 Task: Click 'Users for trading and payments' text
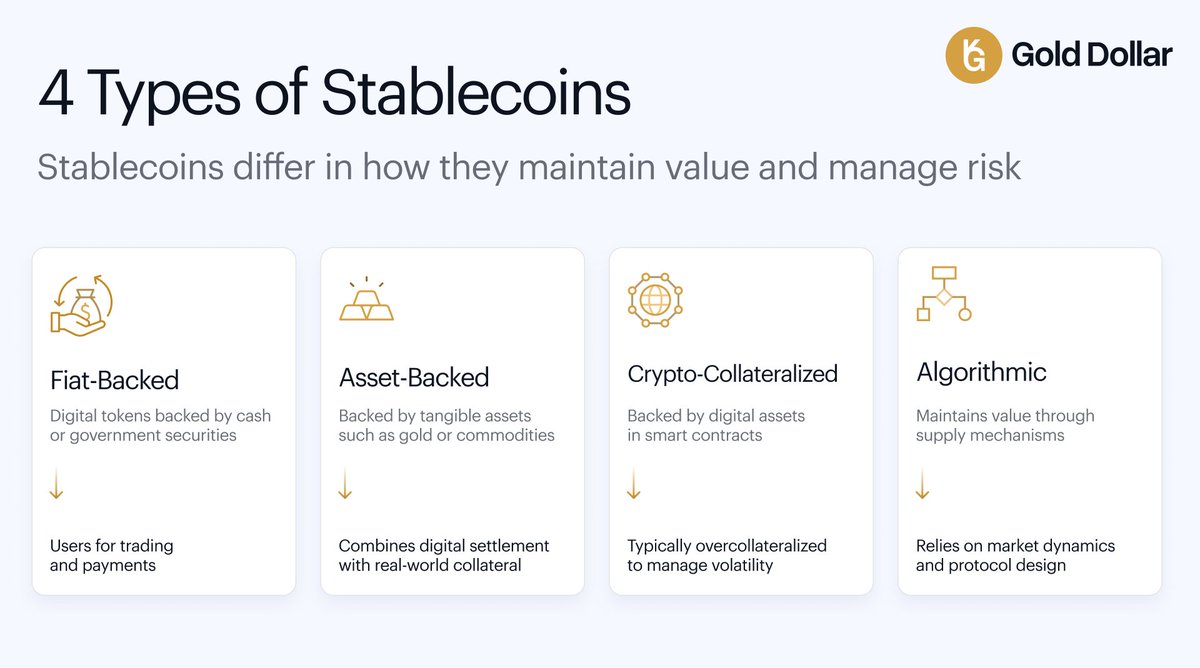[112, 556]
